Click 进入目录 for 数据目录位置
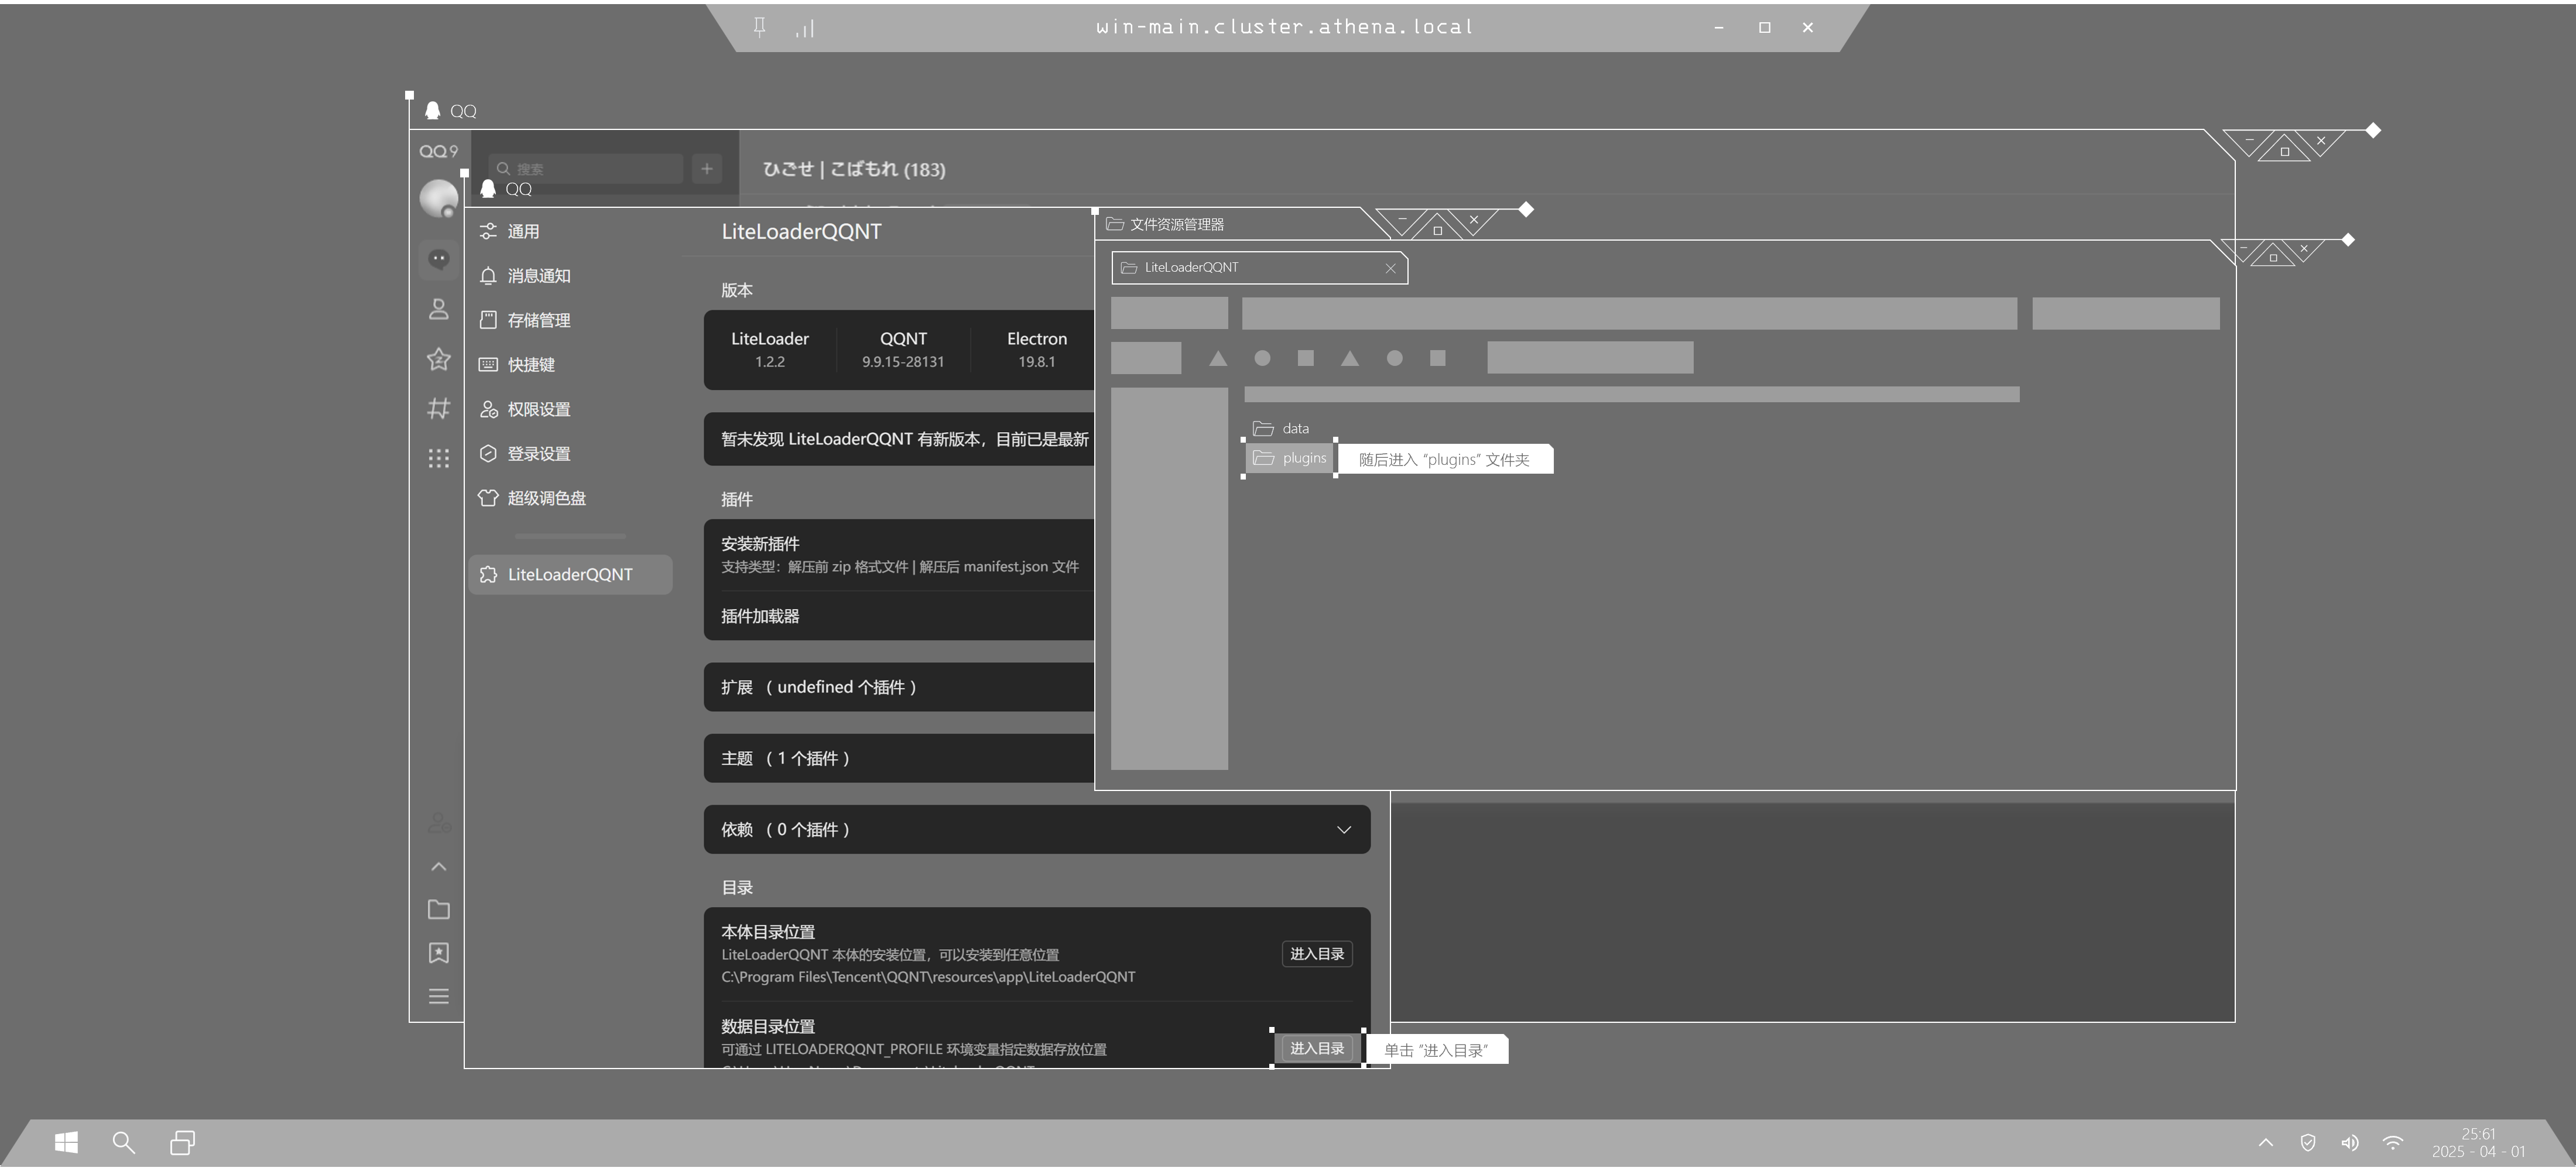This screenshot has height=1171, width=2576. click(x=1316, y=1048)
